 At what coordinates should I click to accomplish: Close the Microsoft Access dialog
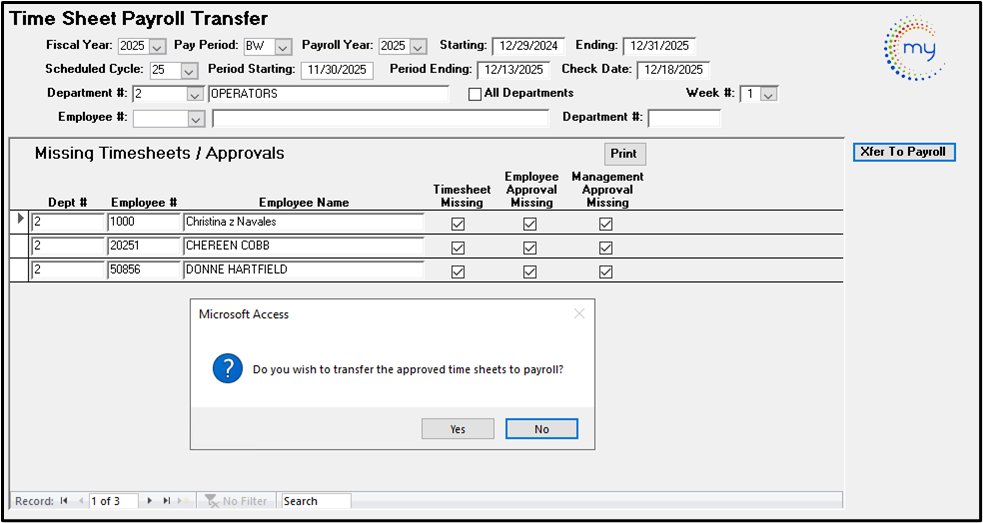[x=579, y=314]
